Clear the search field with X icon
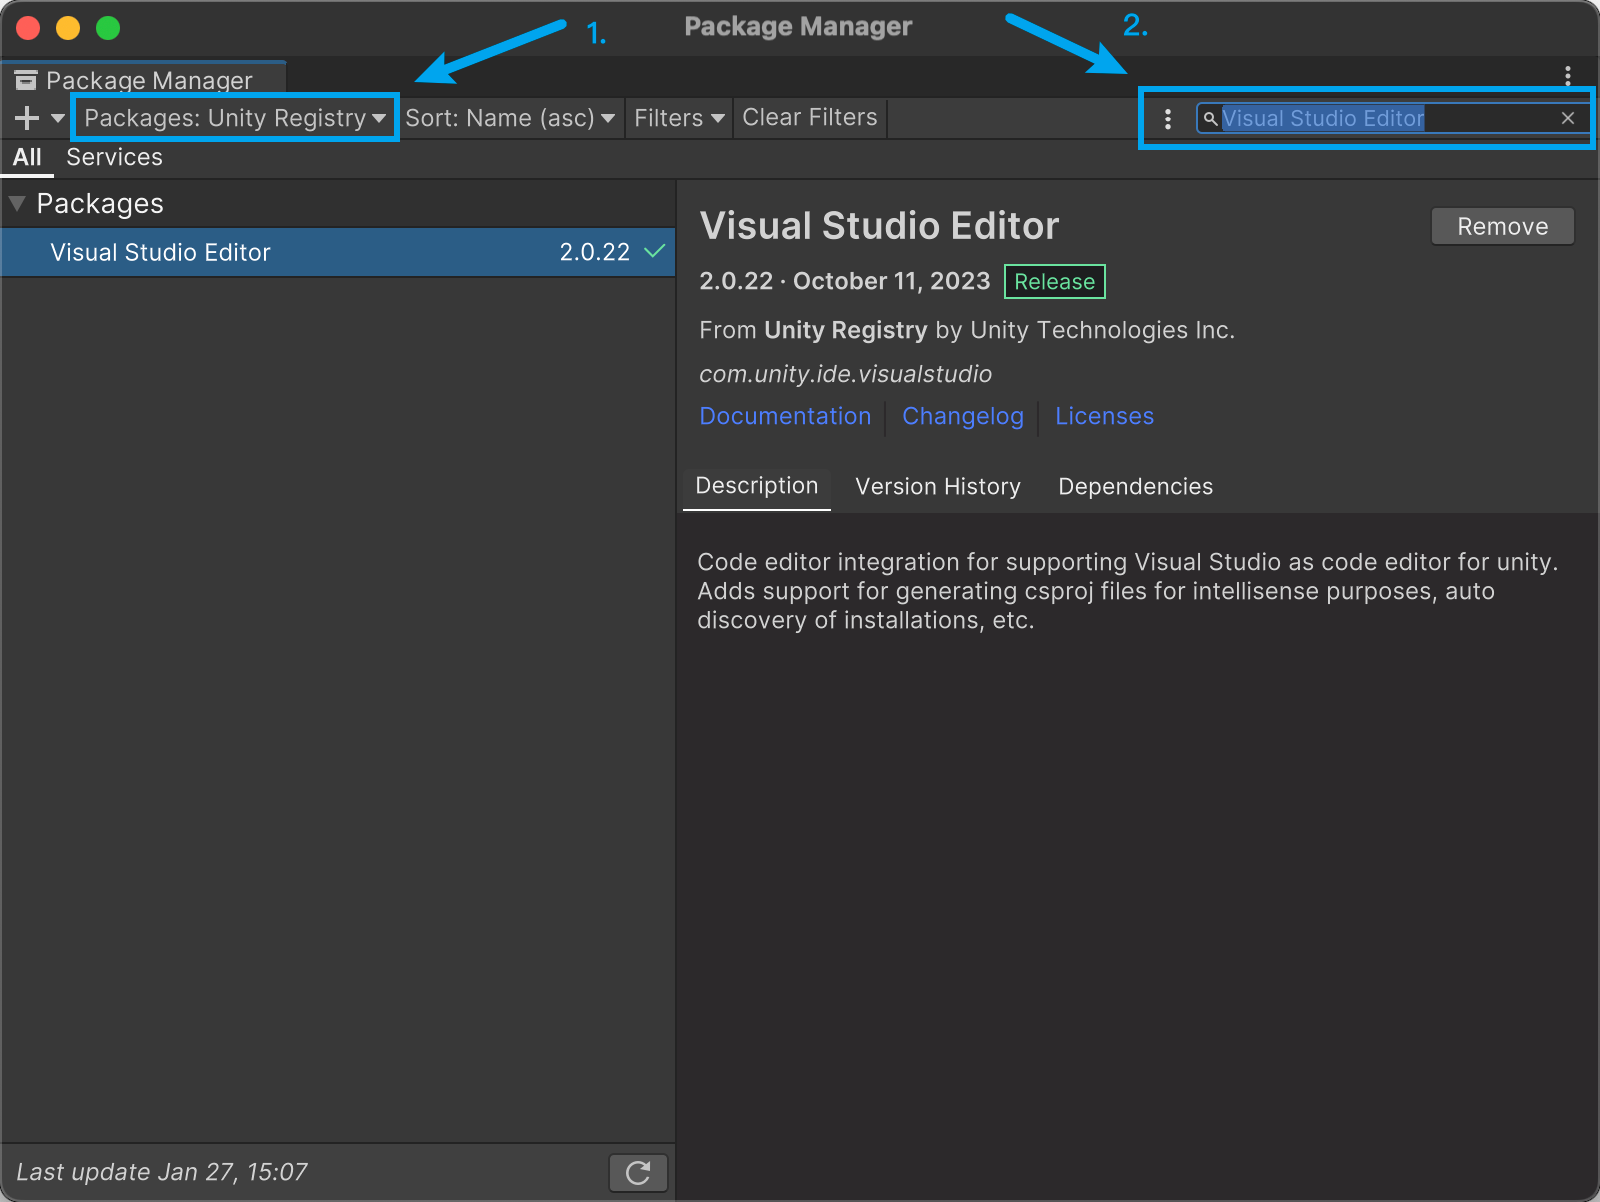The image size is (1600, 1202). point(1567,118)
